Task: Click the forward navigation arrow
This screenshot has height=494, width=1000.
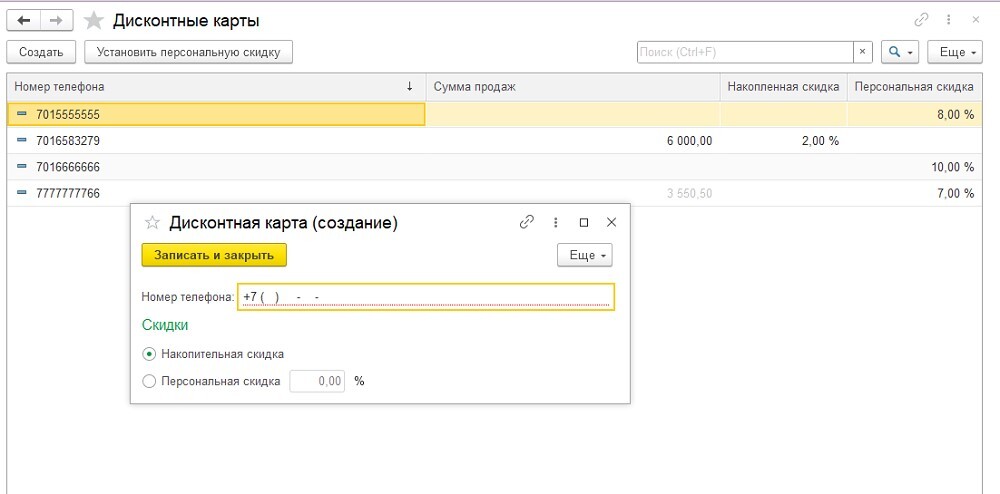Action: 57,20
